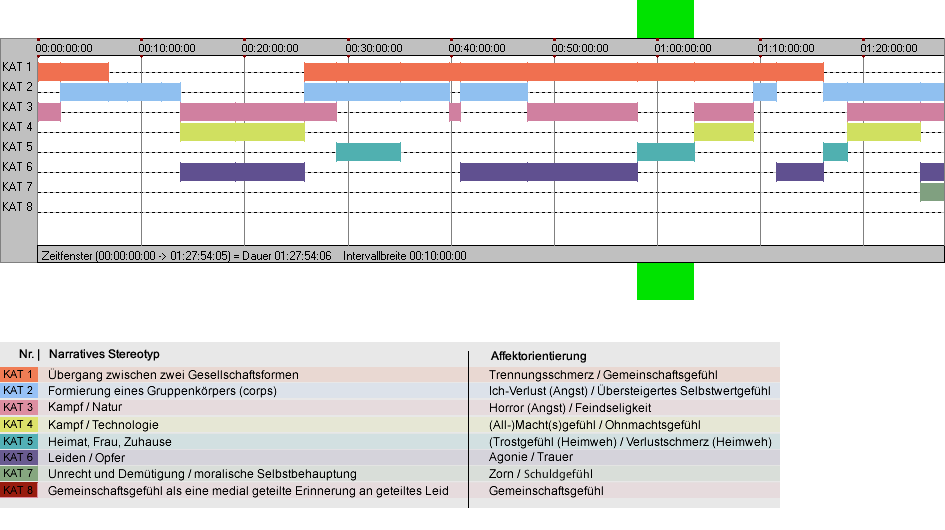Click the 01:10:00:00 time ruler label
Image resolution: width=945 pixels, height=530 pixels.
(786, 48)
